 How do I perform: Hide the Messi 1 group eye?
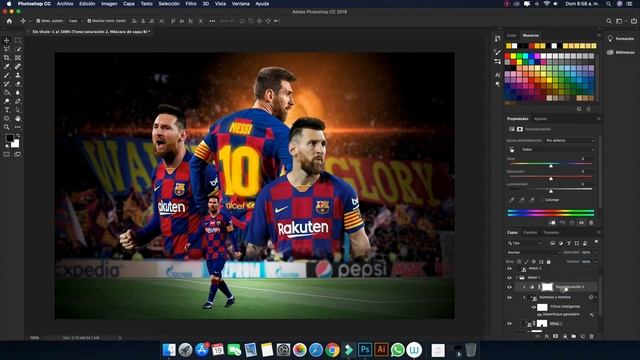tap(509, 278)
